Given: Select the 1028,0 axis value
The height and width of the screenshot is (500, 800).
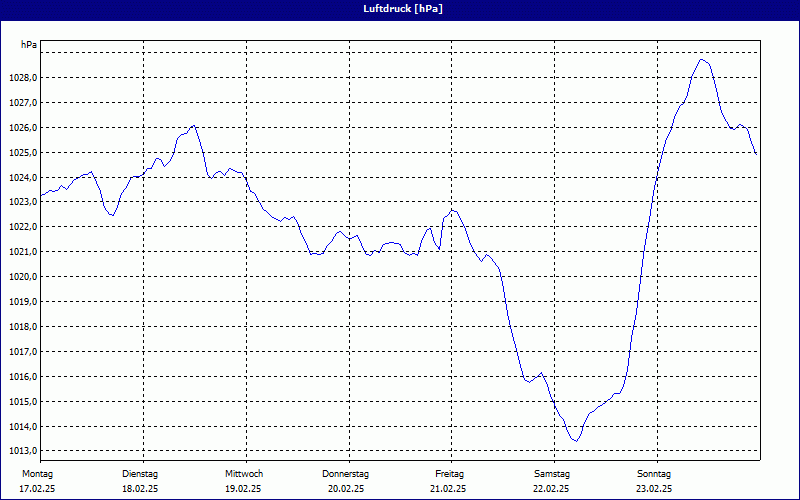Looking at the screenshot, I should coord(23,78).
